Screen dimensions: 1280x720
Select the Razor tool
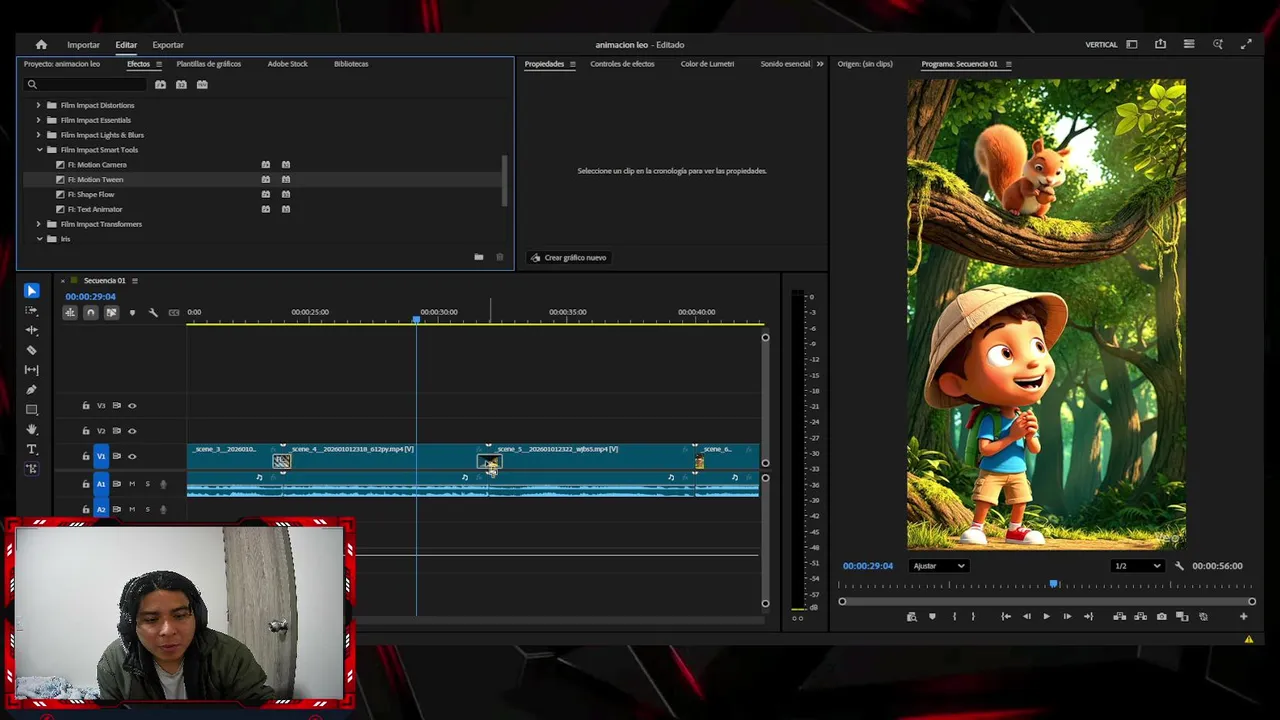pos(31,350)
